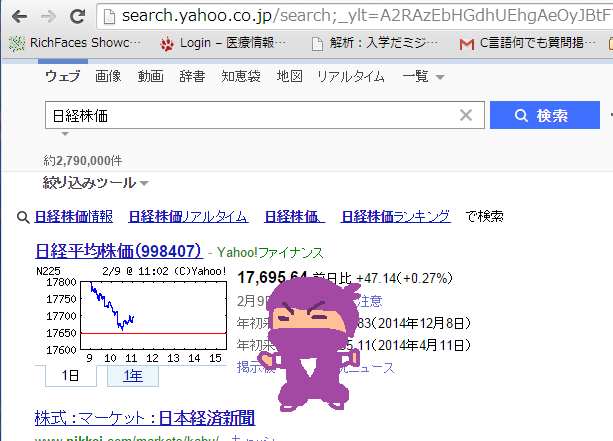Click the browser back arrow
The height and width of the screenshot is (441, 613).
pos(20,16)
